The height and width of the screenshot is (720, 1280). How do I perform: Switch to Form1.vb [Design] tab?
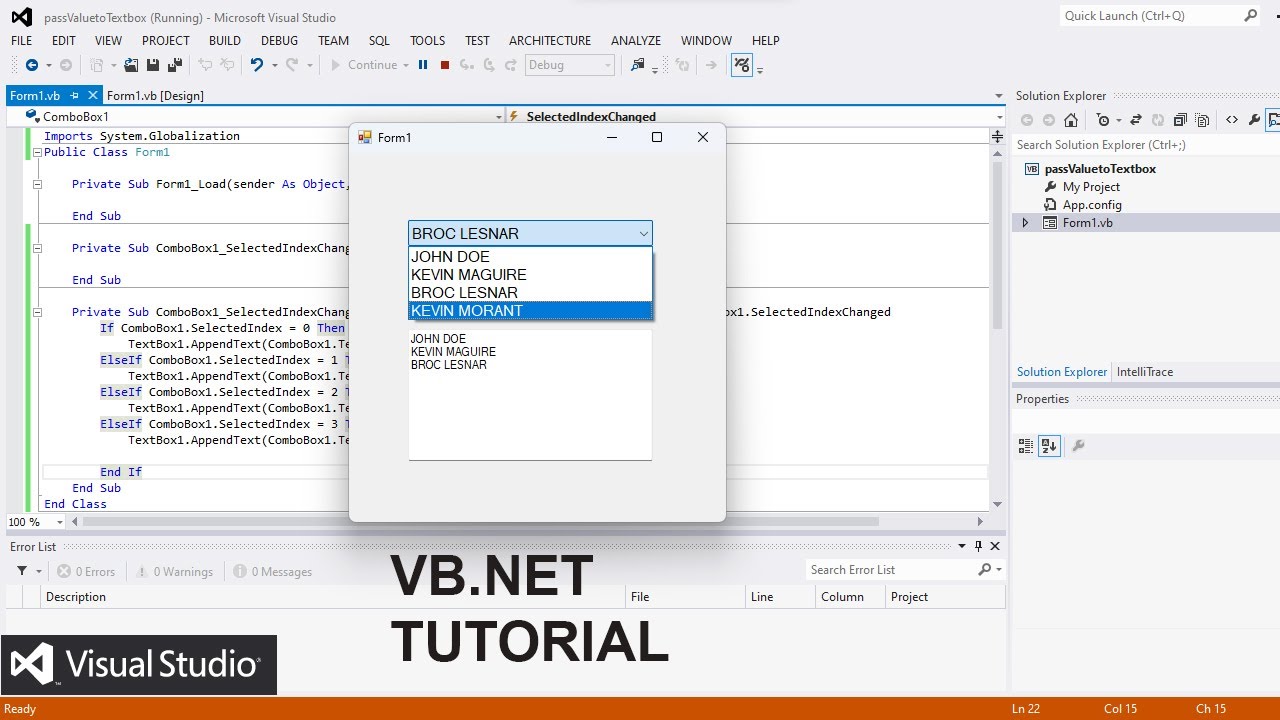(x=155, y=96)
